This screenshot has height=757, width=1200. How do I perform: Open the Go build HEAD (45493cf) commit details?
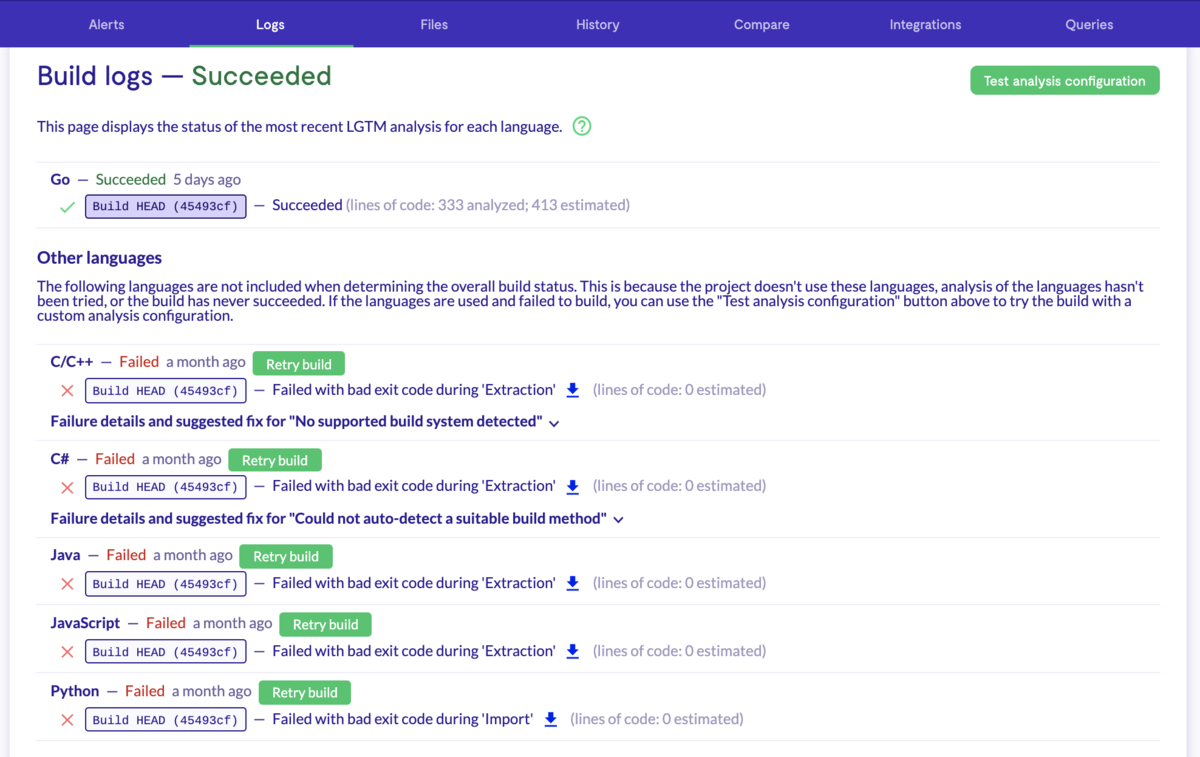[x=165, y=207]
